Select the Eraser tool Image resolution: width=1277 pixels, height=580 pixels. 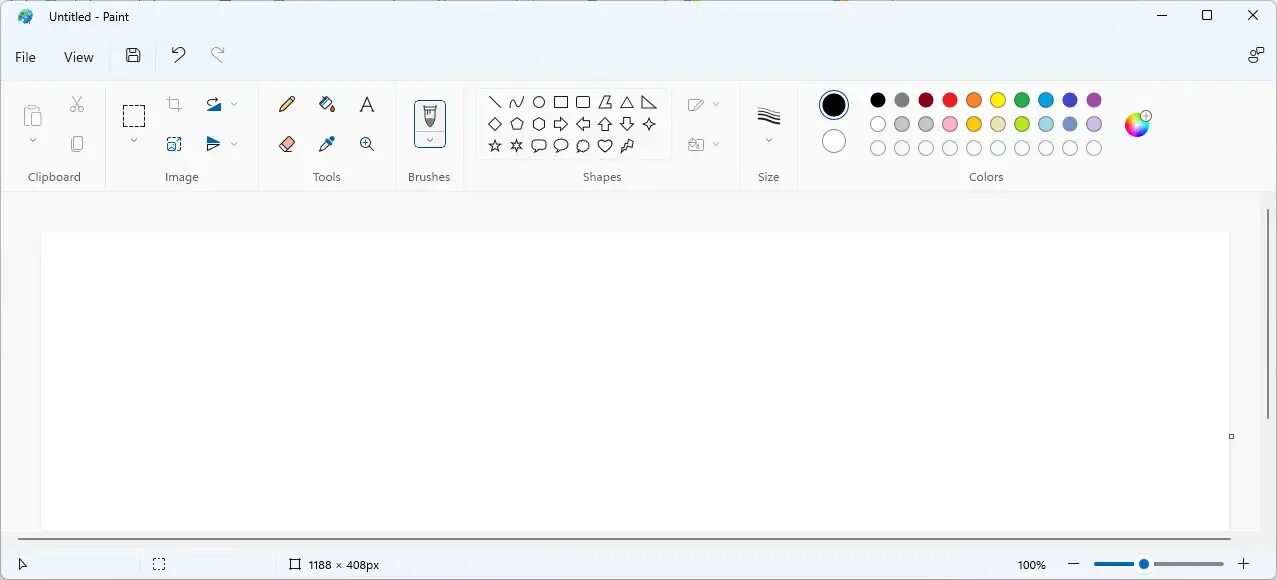point(287,144)
